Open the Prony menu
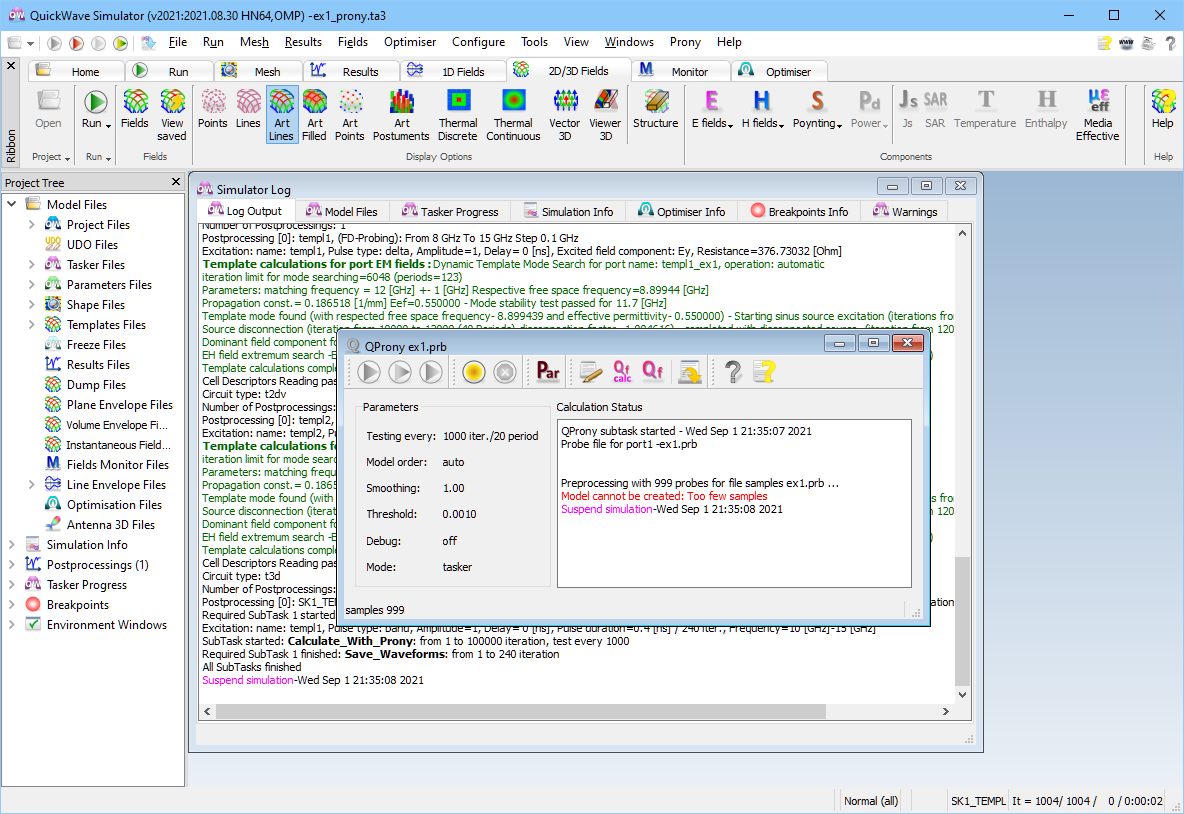 point(685,42)
